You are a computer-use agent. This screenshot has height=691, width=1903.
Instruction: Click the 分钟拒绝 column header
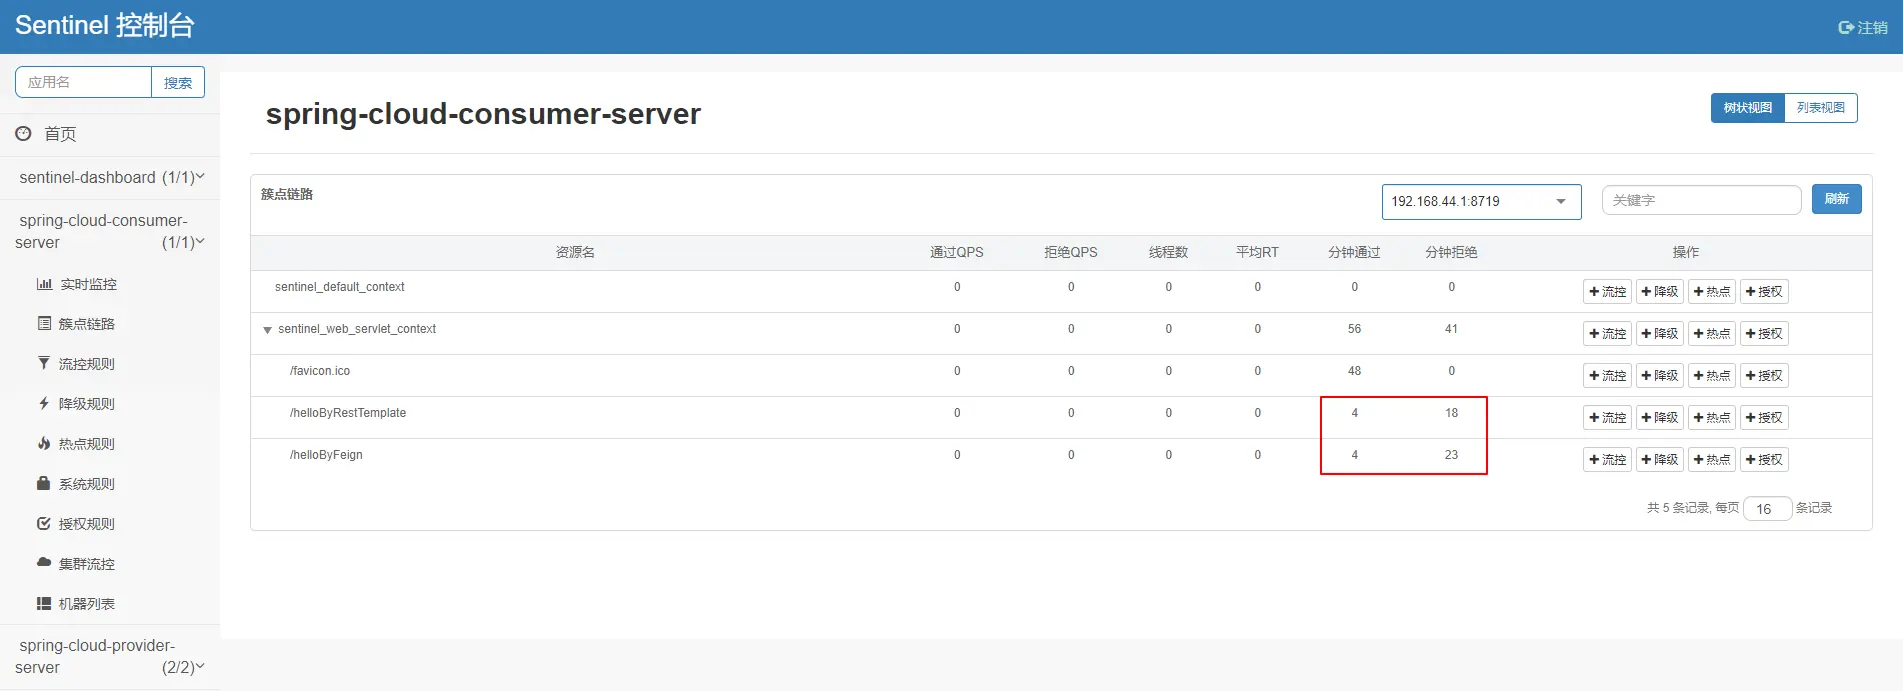pyautogui.click(x=1451, y=252)
